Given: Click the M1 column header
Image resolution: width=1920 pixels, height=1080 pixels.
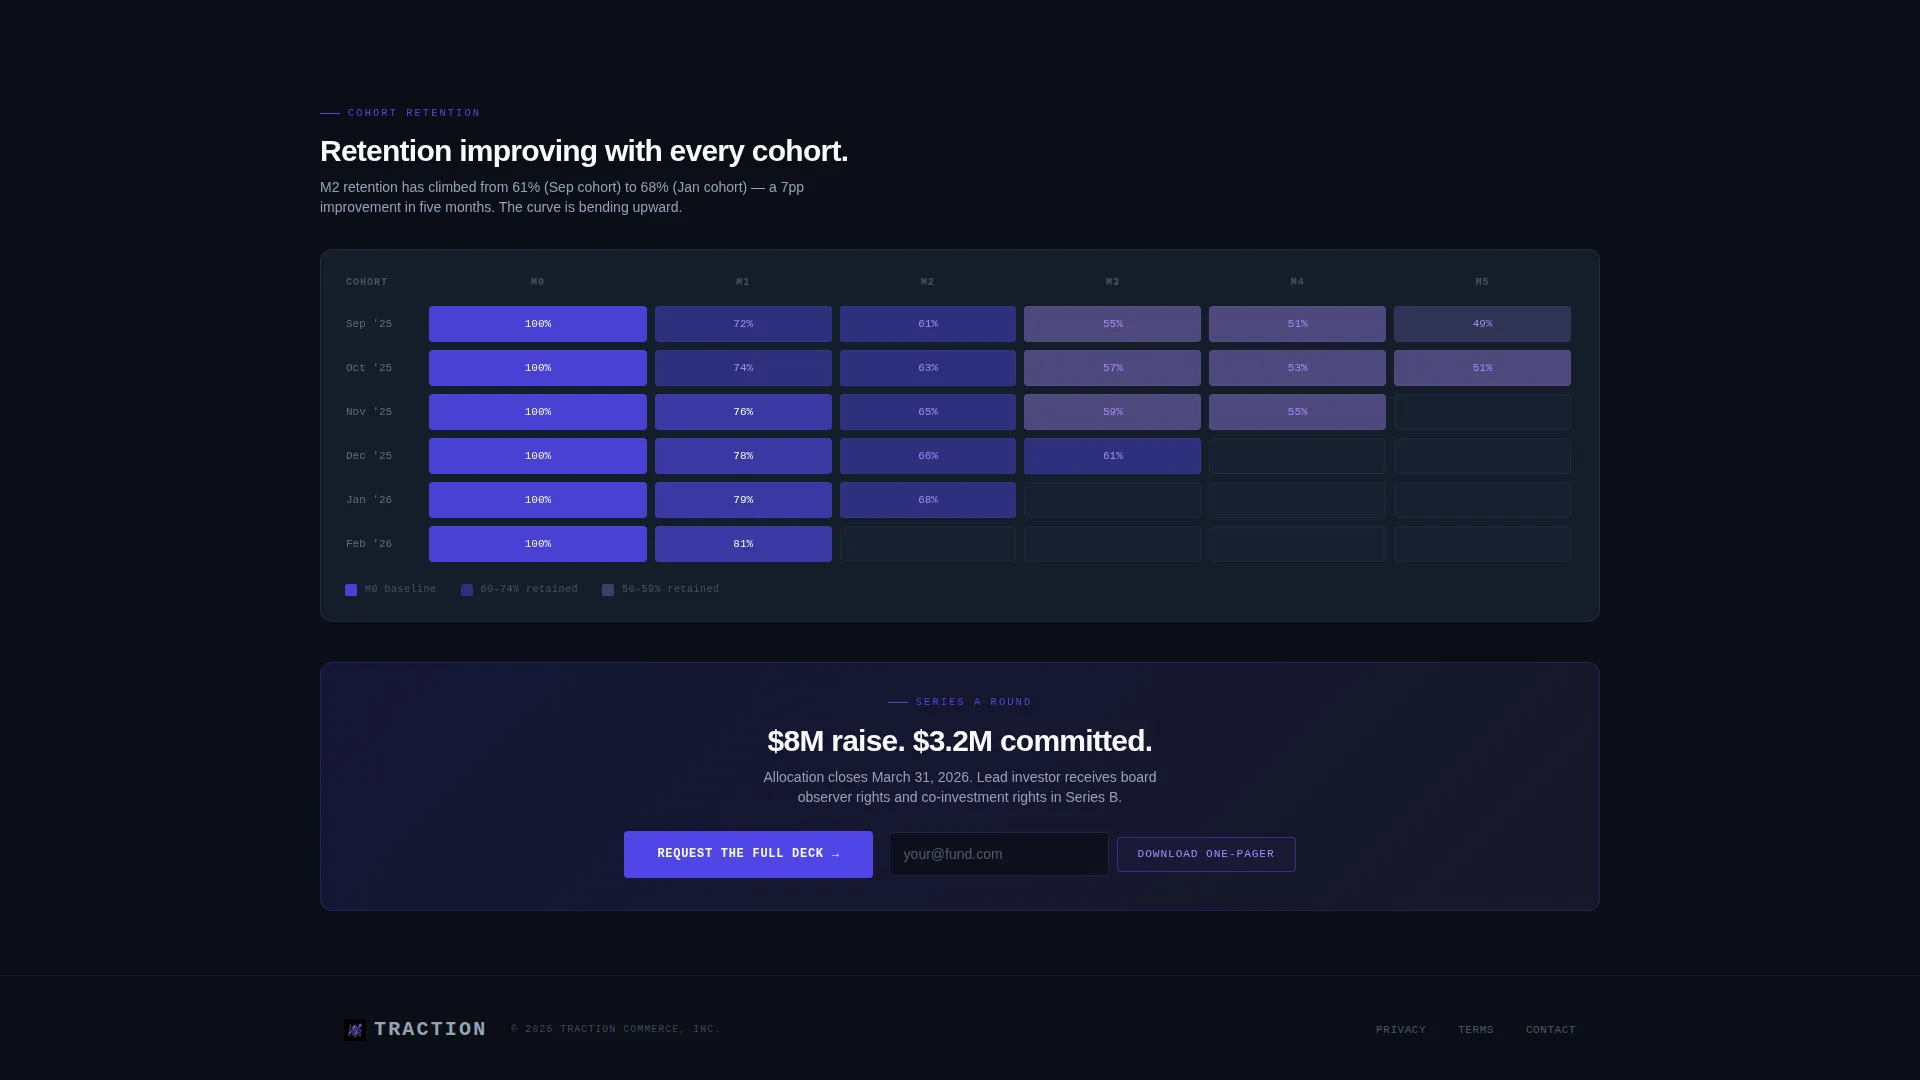Looking at the screenshot, I should [743, 282].
